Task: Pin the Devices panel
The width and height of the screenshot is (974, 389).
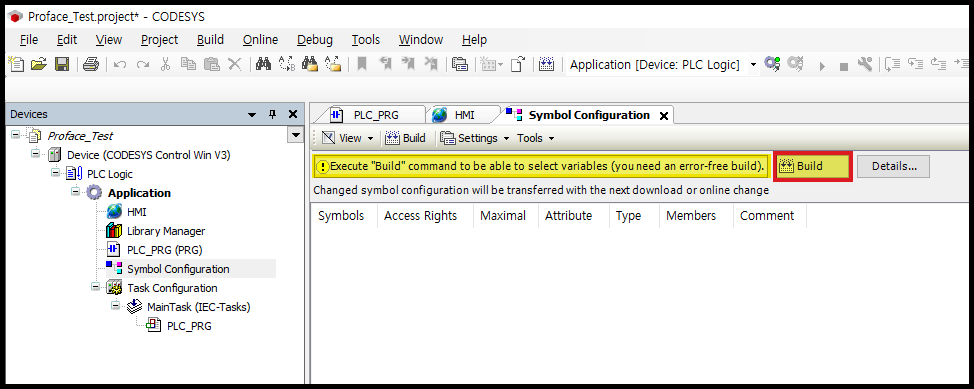Action: coord(272,114)
